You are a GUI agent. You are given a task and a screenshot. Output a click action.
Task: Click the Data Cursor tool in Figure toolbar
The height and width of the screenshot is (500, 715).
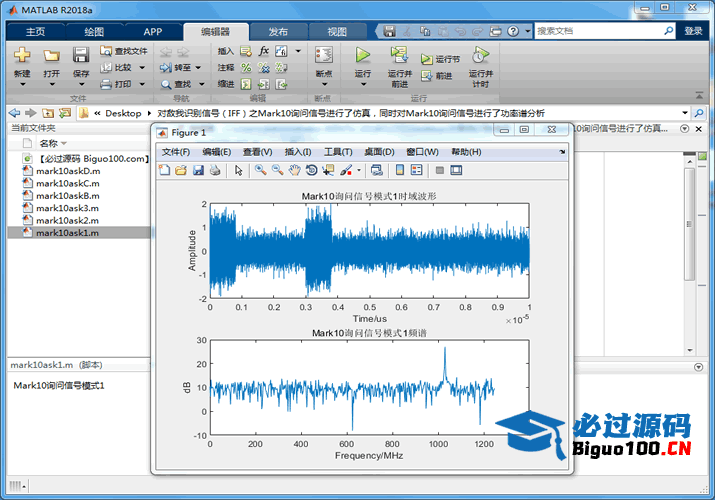(x=328, y=170)
